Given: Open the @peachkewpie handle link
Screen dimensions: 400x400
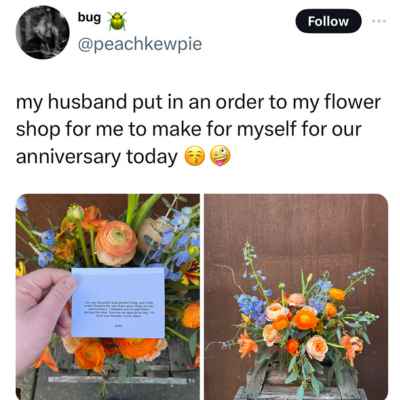Looking at the screenshot, I should (140, 44).
